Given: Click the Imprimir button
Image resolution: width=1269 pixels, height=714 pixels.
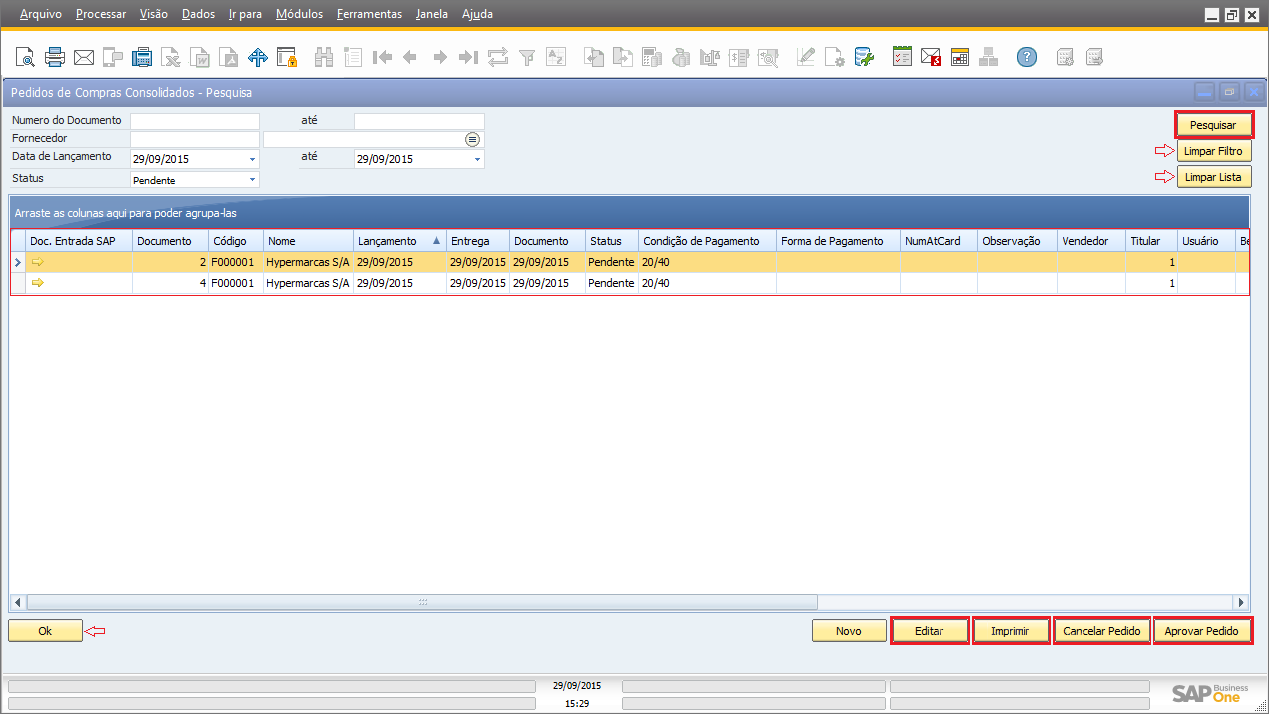Looking at the screenshot, I should (x=1011, y=631).
